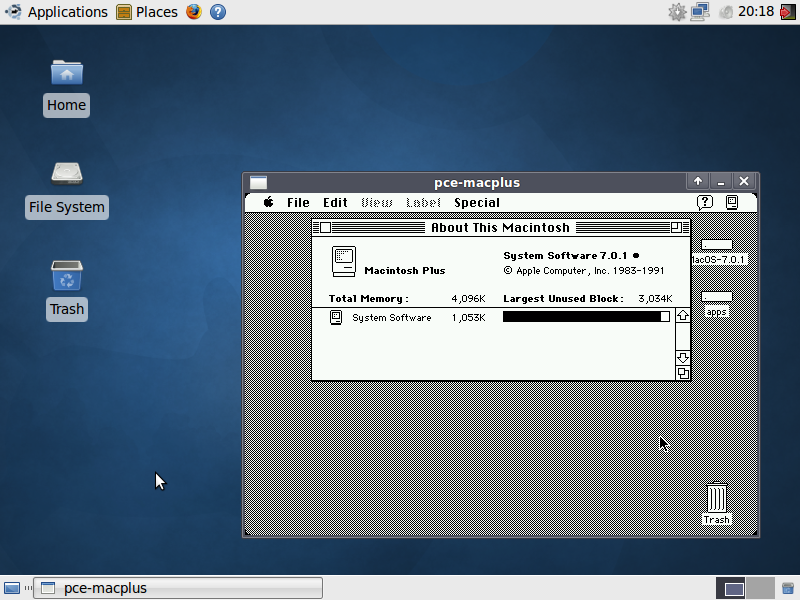Open the Special menu
This screenshot has width=800, height=600.
[477, 203]
